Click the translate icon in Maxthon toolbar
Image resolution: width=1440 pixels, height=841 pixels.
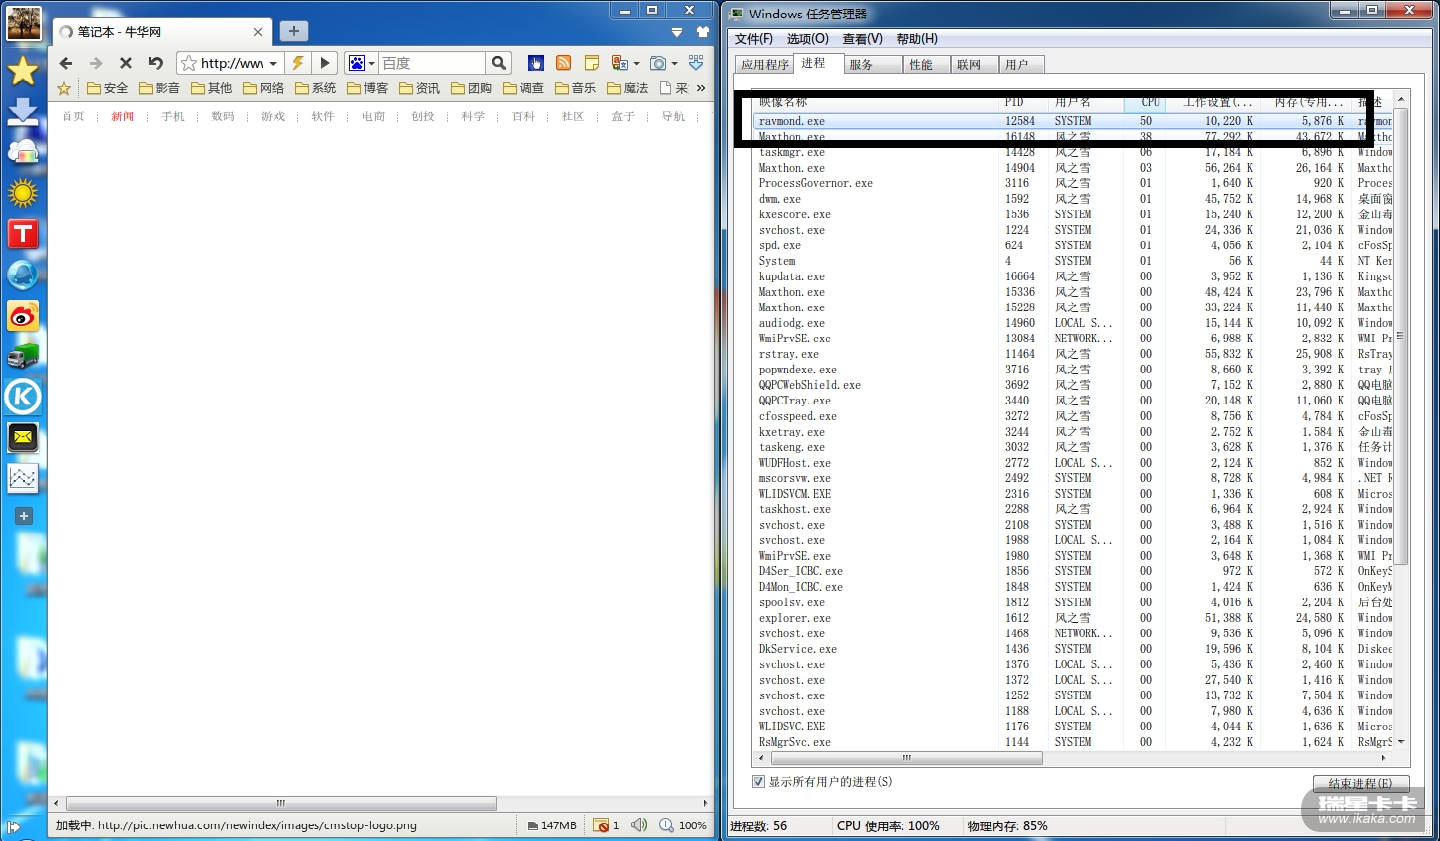point(619,63)
